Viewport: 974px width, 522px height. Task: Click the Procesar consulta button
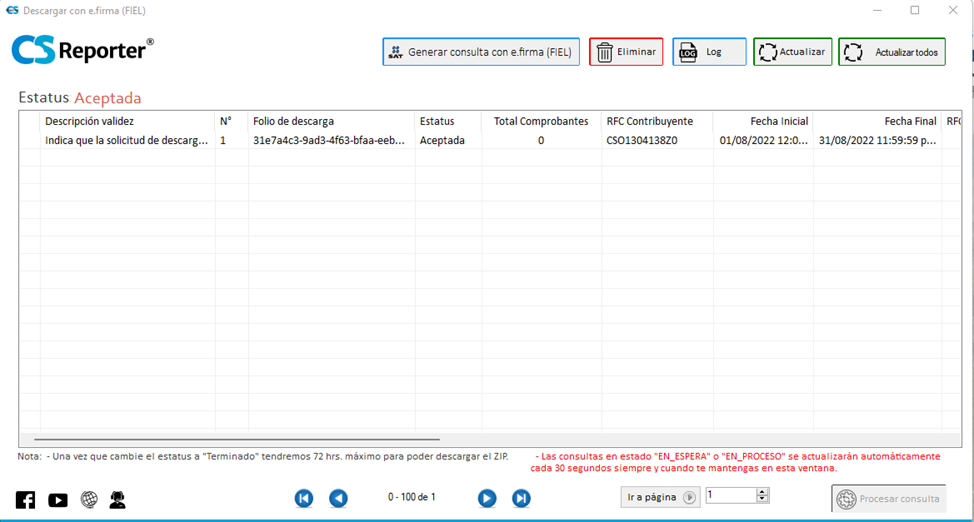888,498
